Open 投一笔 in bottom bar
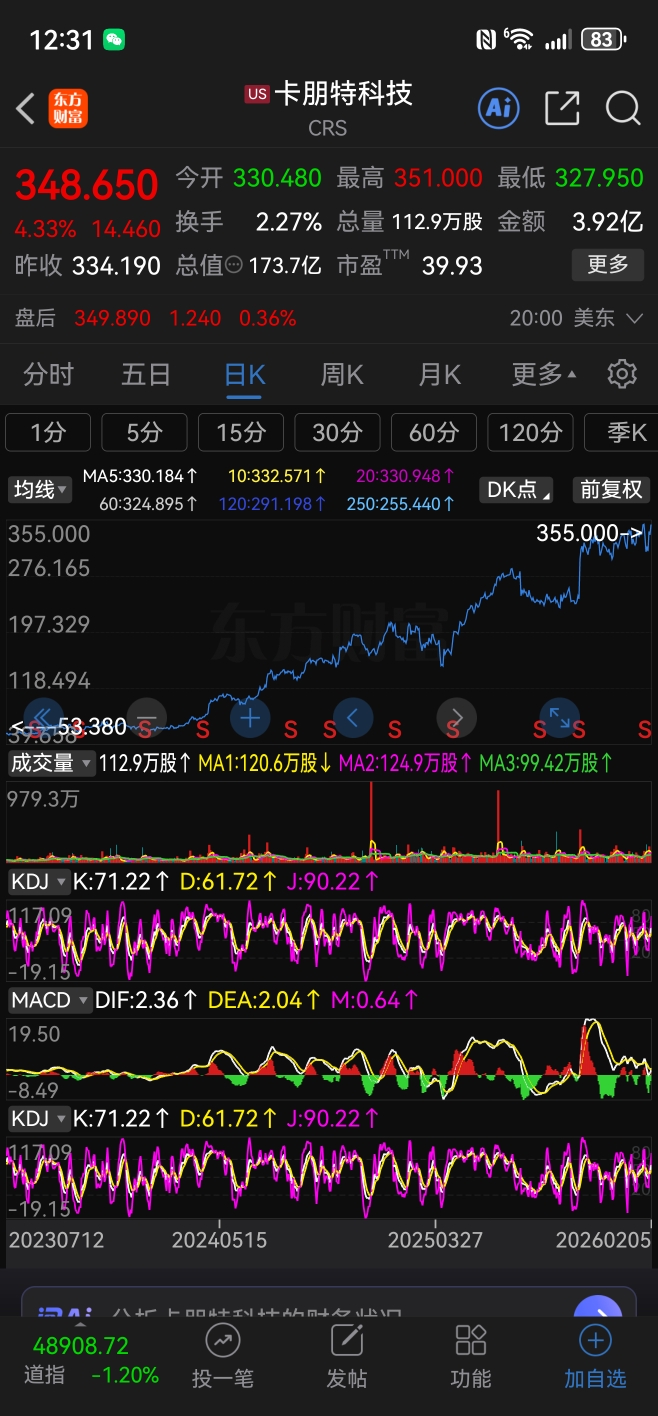Screen dimensions: 658x1416 tap(222, 1356)
